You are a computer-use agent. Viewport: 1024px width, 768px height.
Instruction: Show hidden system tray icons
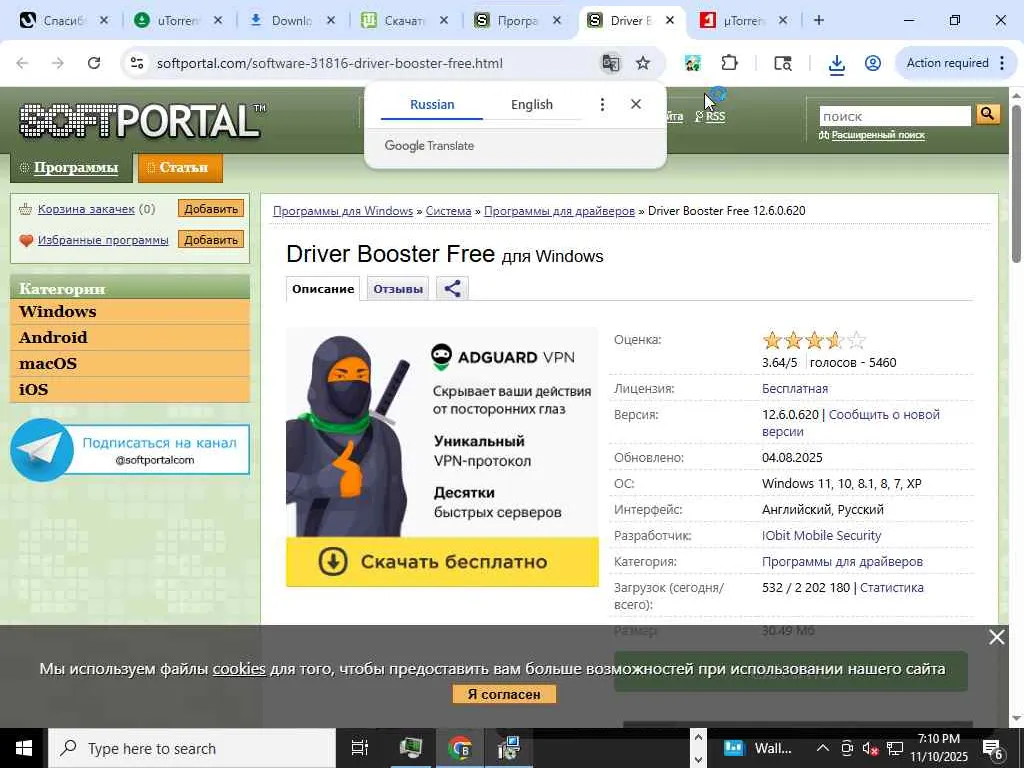point(823,748)
